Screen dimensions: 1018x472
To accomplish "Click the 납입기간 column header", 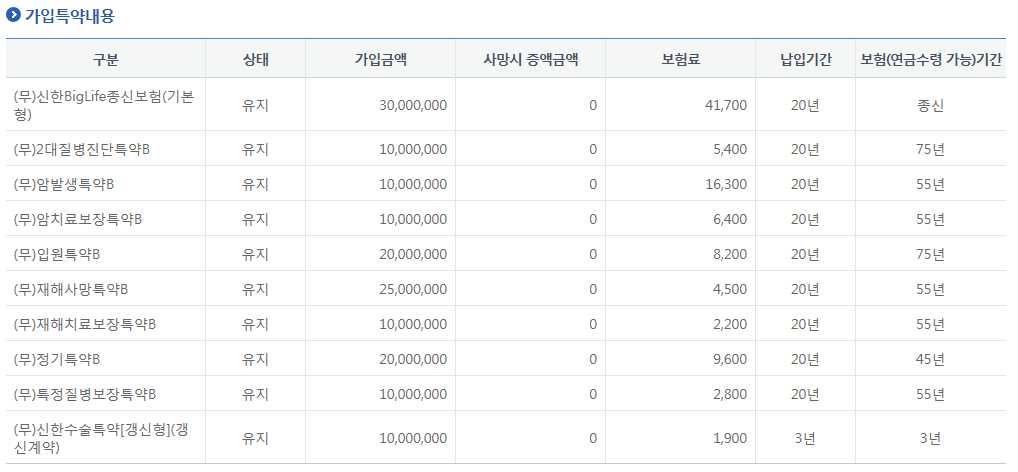I will [x=805, y=59].
